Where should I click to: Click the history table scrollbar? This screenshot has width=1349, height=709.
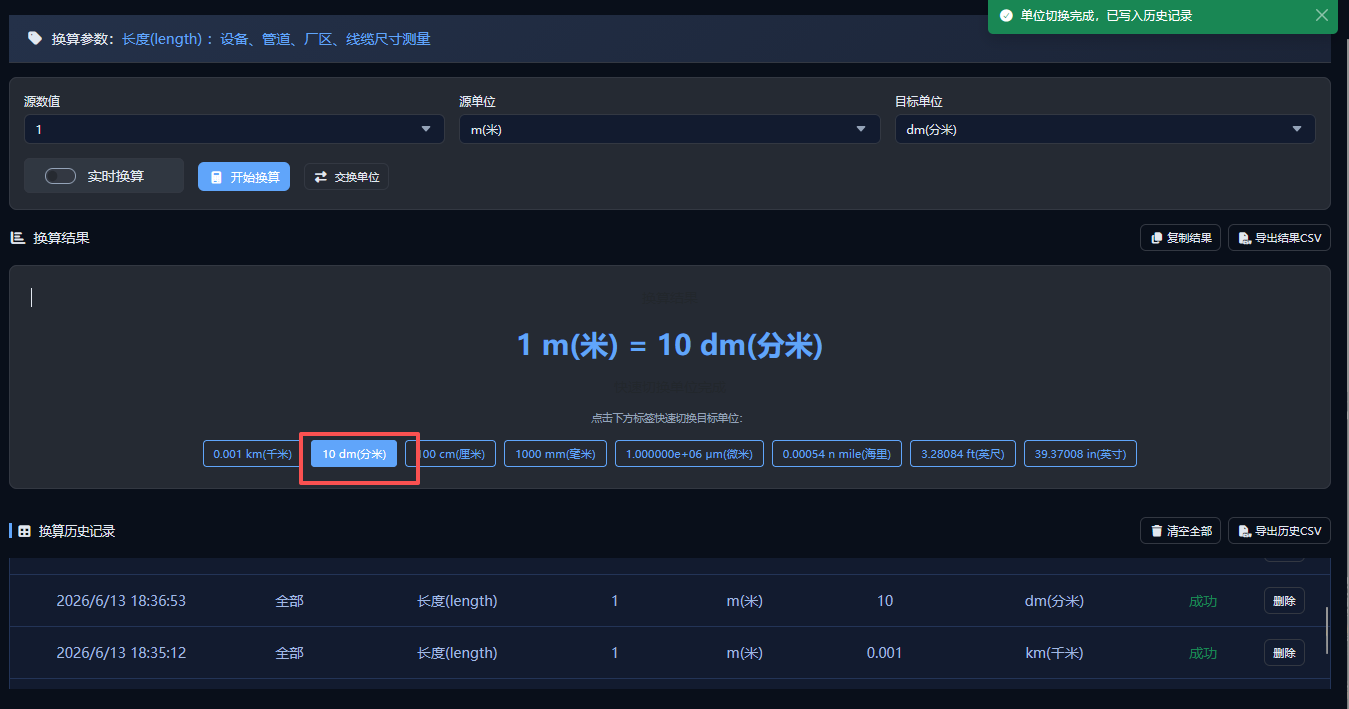[1327, 630]
